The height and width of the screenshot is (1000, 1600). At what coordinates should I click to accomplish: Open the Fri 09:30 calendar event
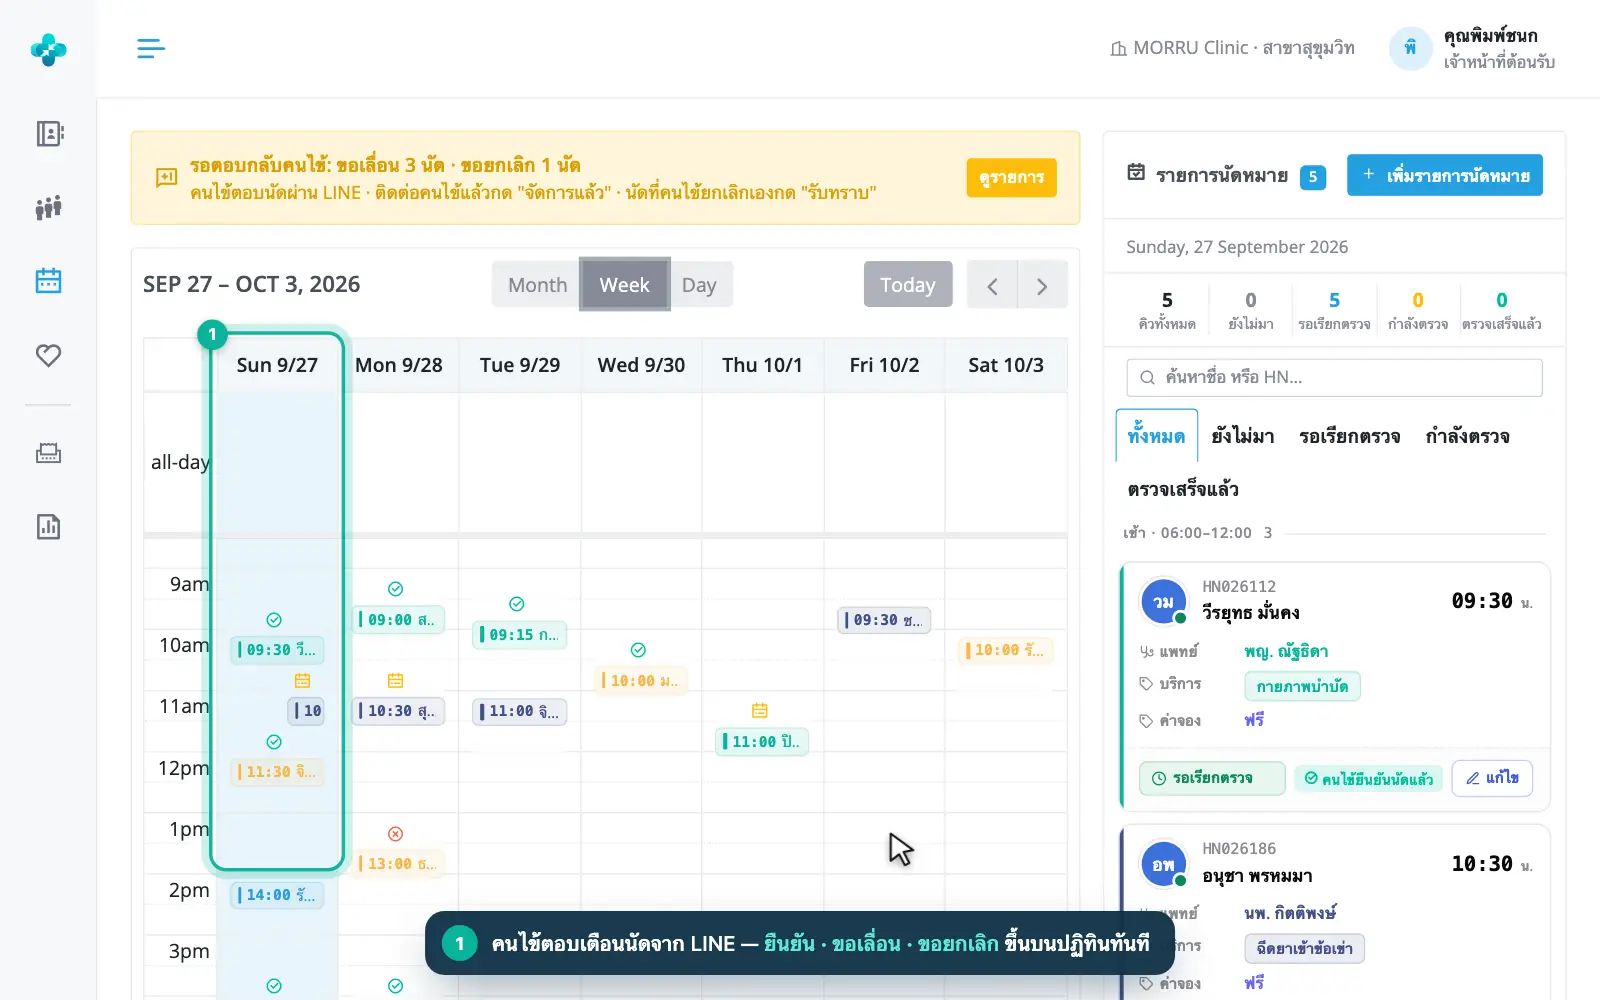tap(884, 620)
